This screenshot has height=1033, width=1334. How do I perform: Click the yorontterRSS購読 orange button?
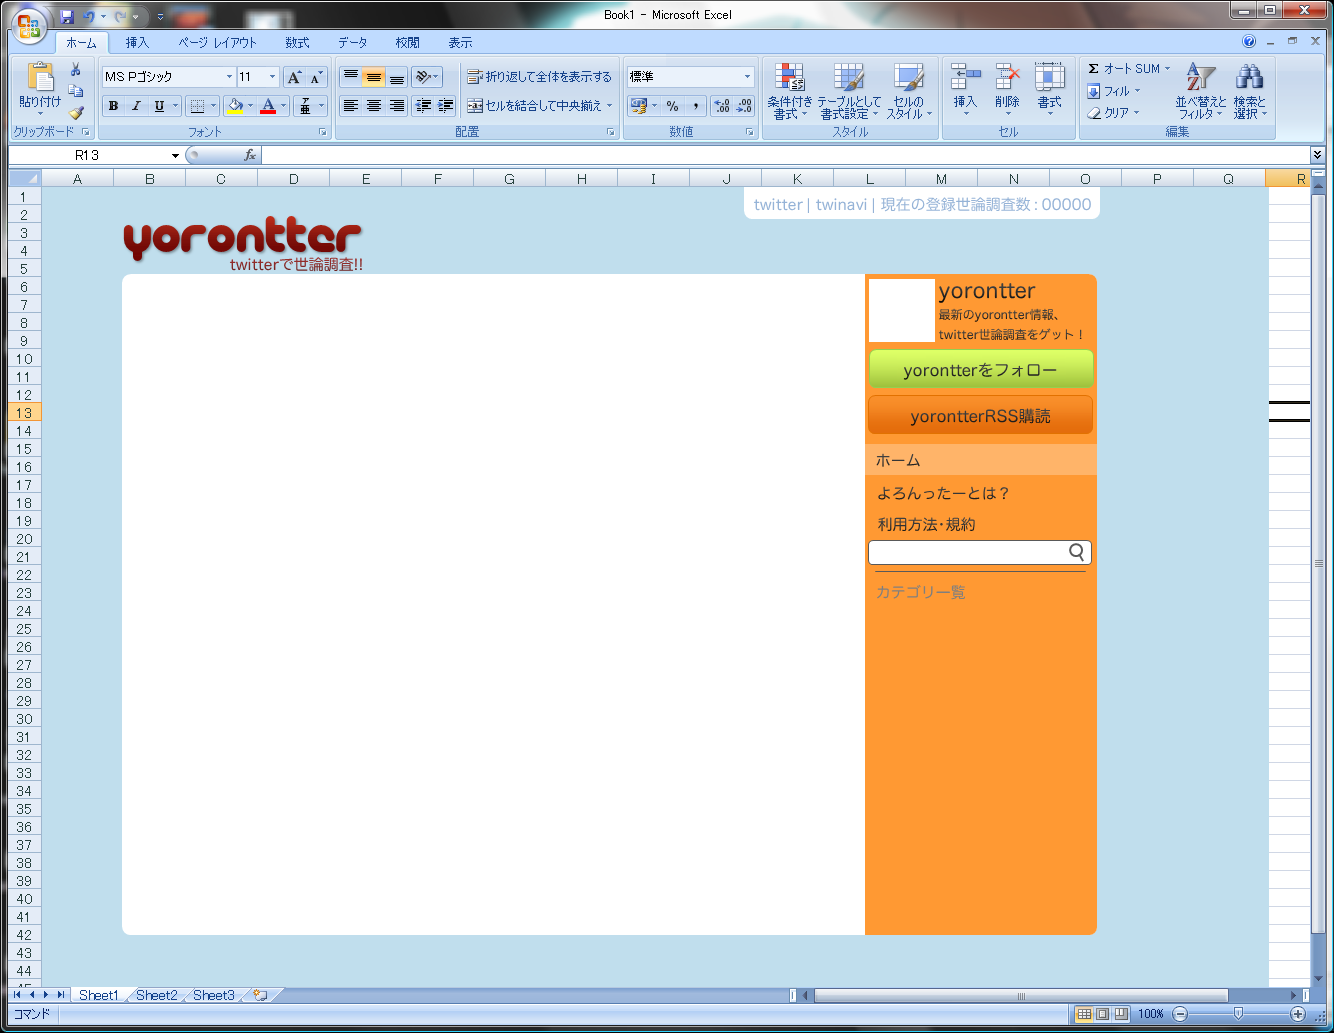[980, 415]
